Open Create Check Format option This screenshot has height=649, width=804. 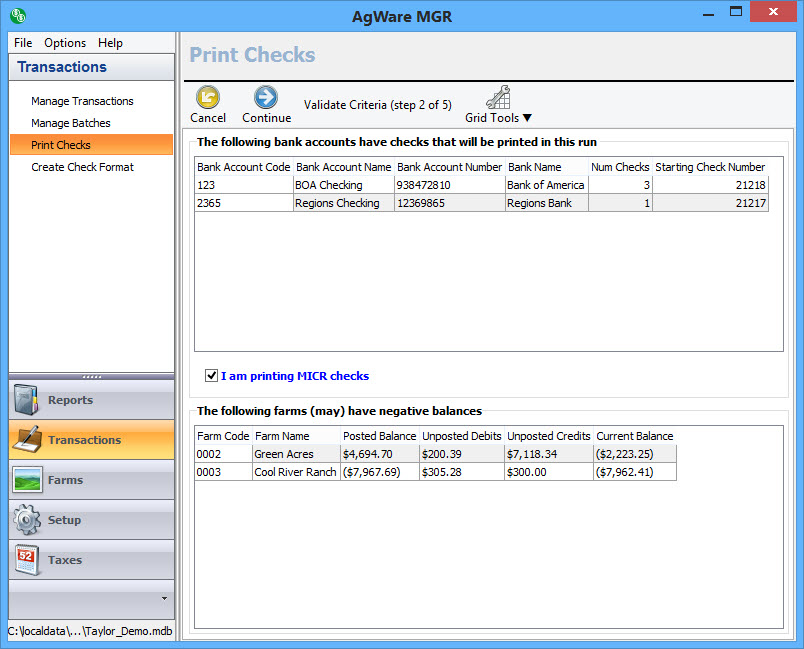82,167
